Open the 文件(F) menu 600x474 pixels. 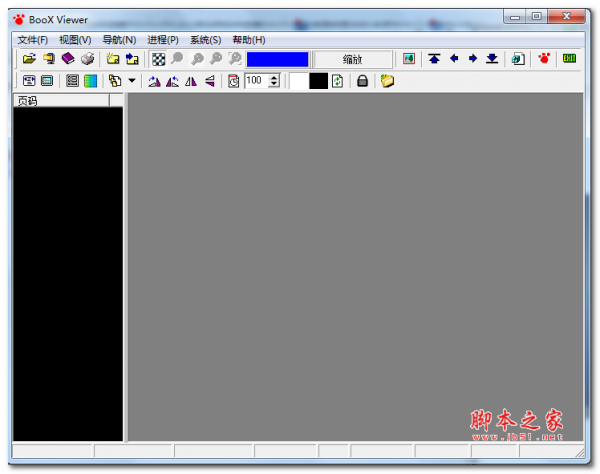(x=33, y=40)
